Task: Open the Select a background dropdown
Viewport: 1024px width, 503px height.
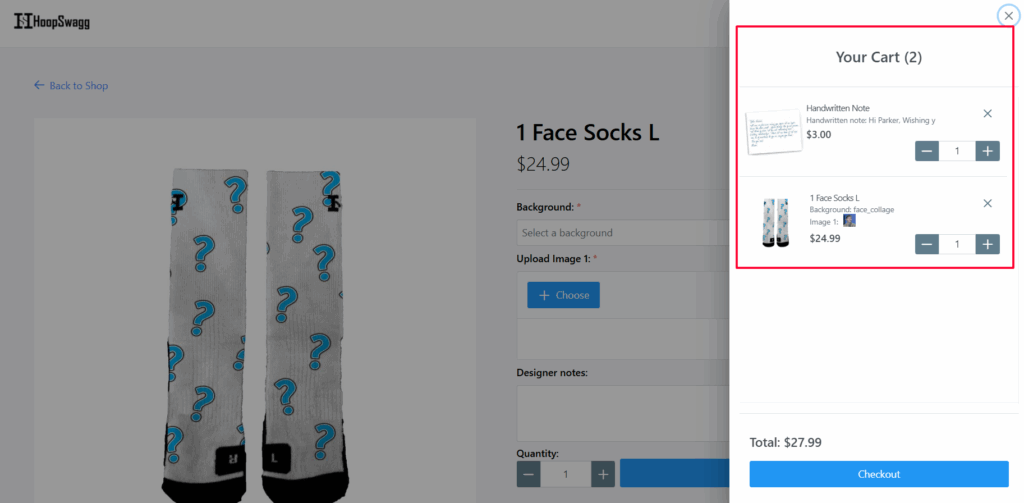Action: tap(620, 233)
